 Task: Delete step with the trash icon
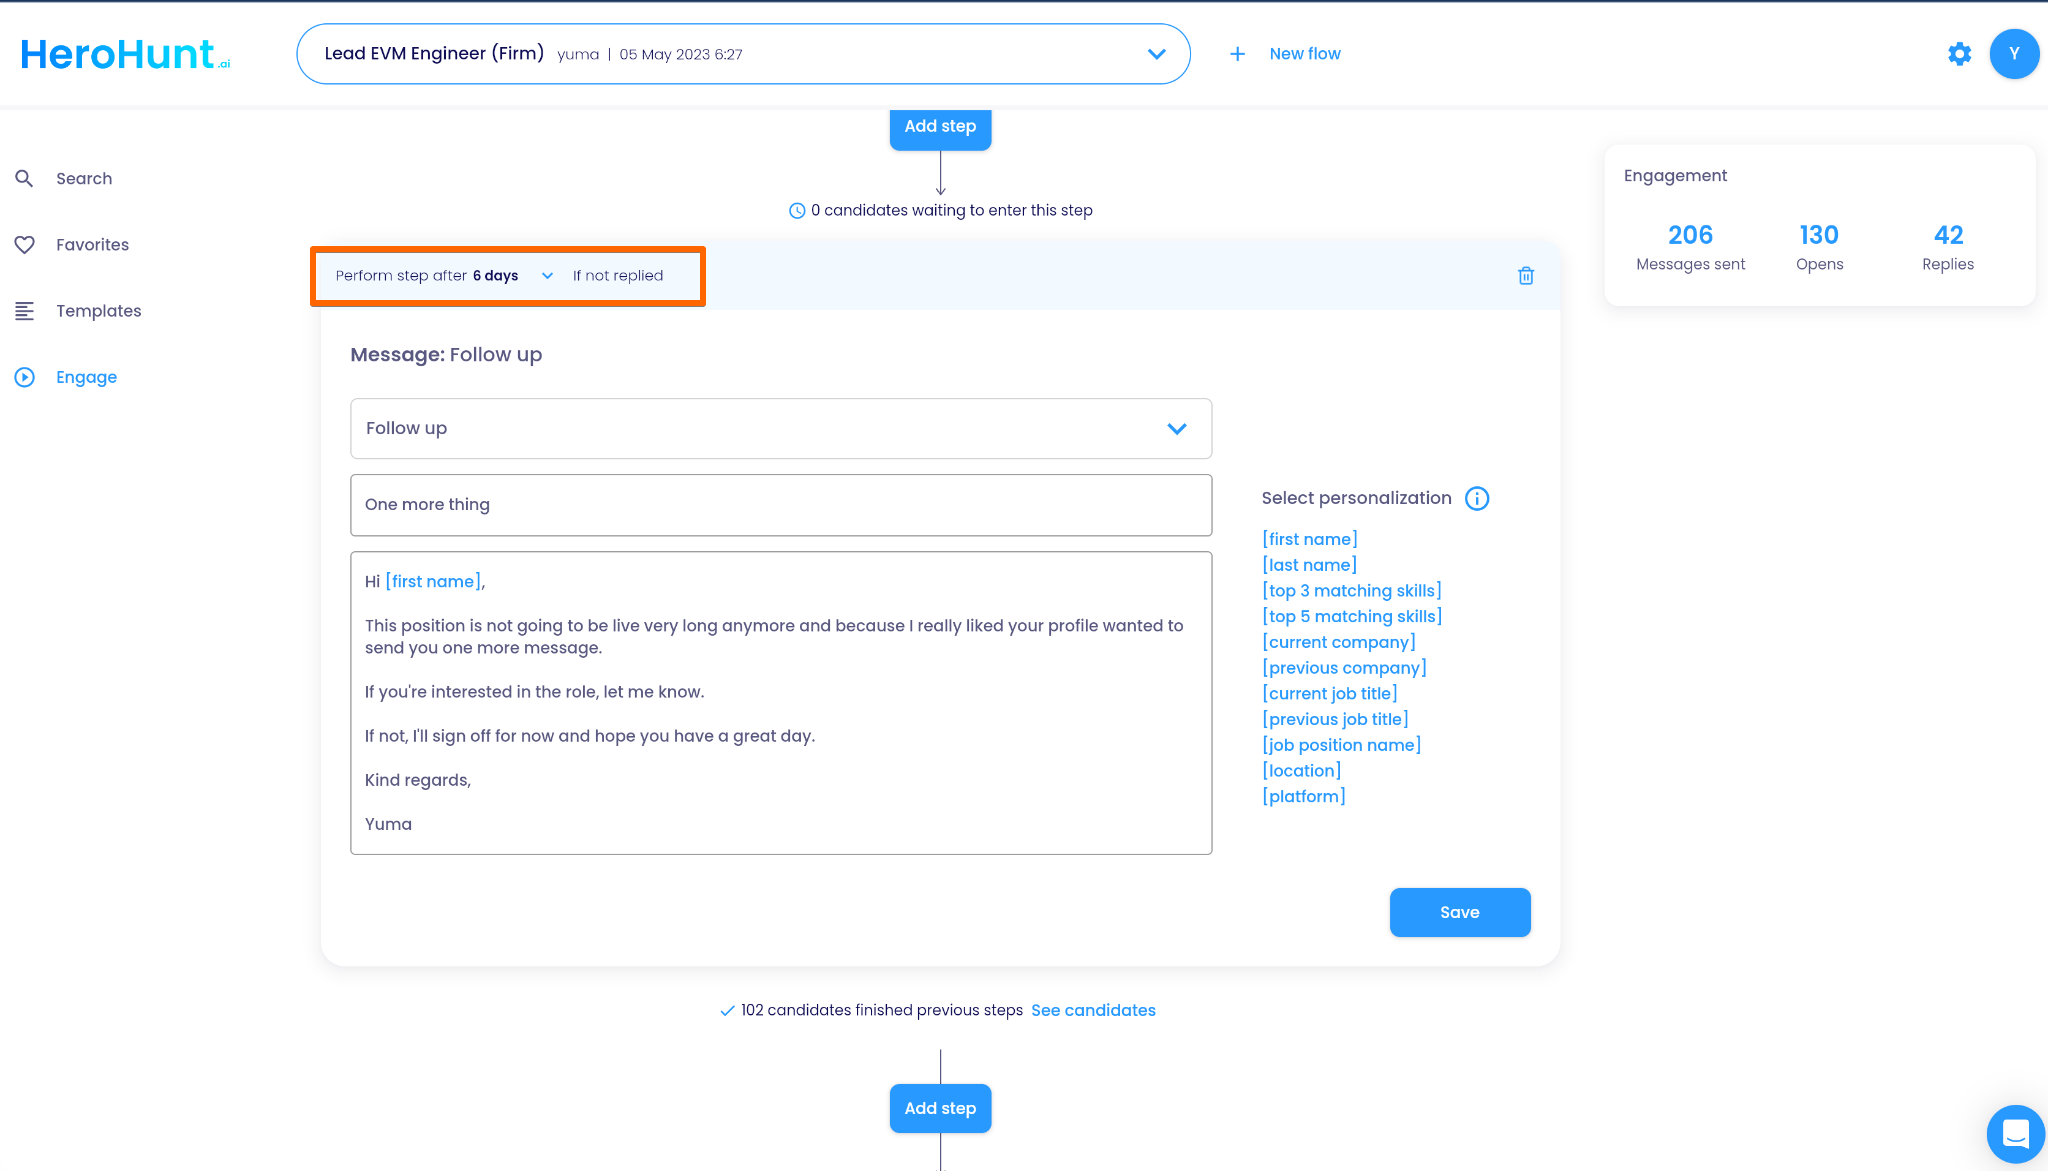(1526, 276)
